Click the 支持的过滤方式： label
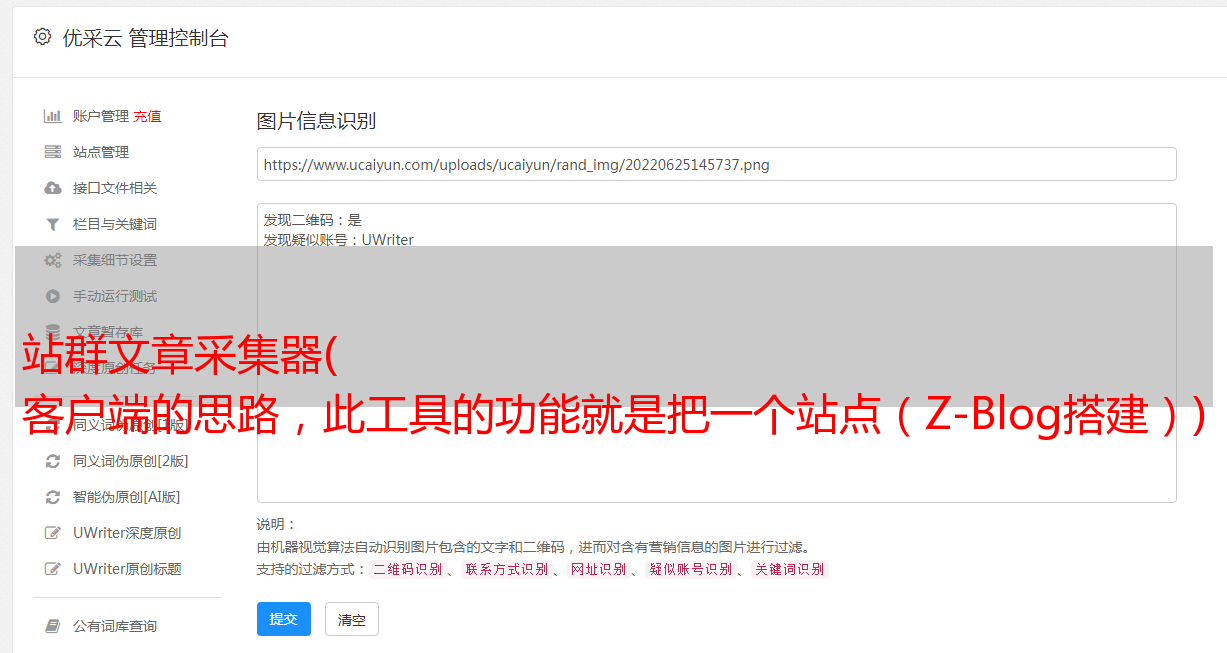 click(x=312, y=569)
